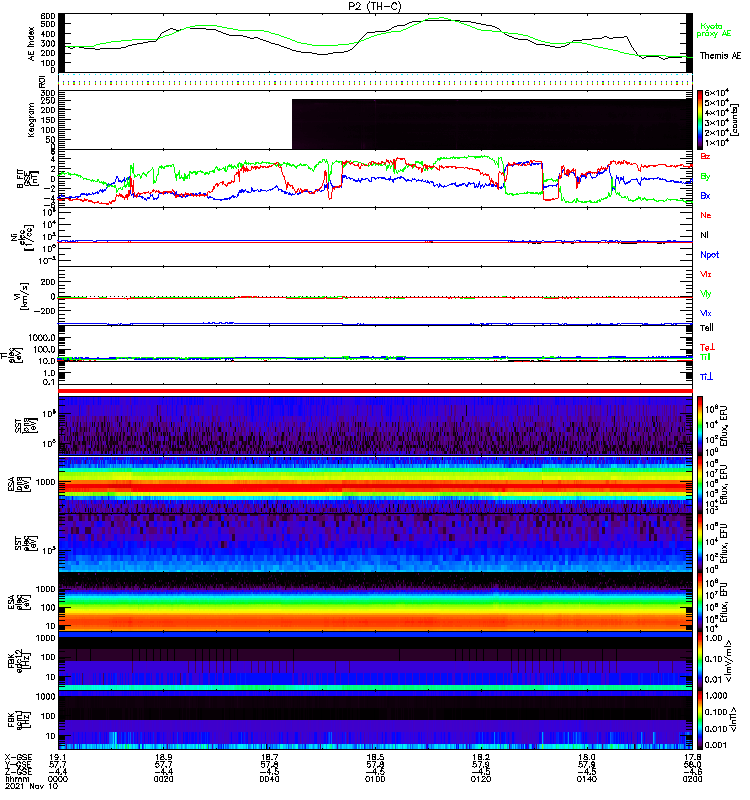Click the 0200 time tick label
750x800 pixels.
pos(692,779)
